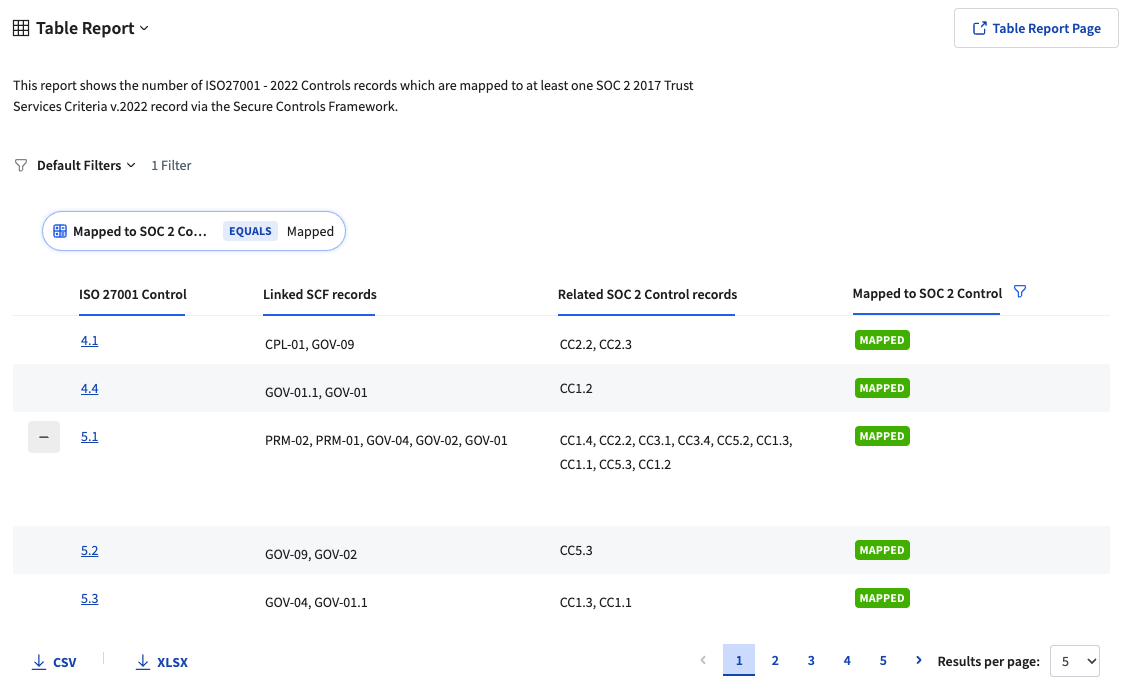
Task: Open ISO control 5.3 link
Action: click(89, 599)
